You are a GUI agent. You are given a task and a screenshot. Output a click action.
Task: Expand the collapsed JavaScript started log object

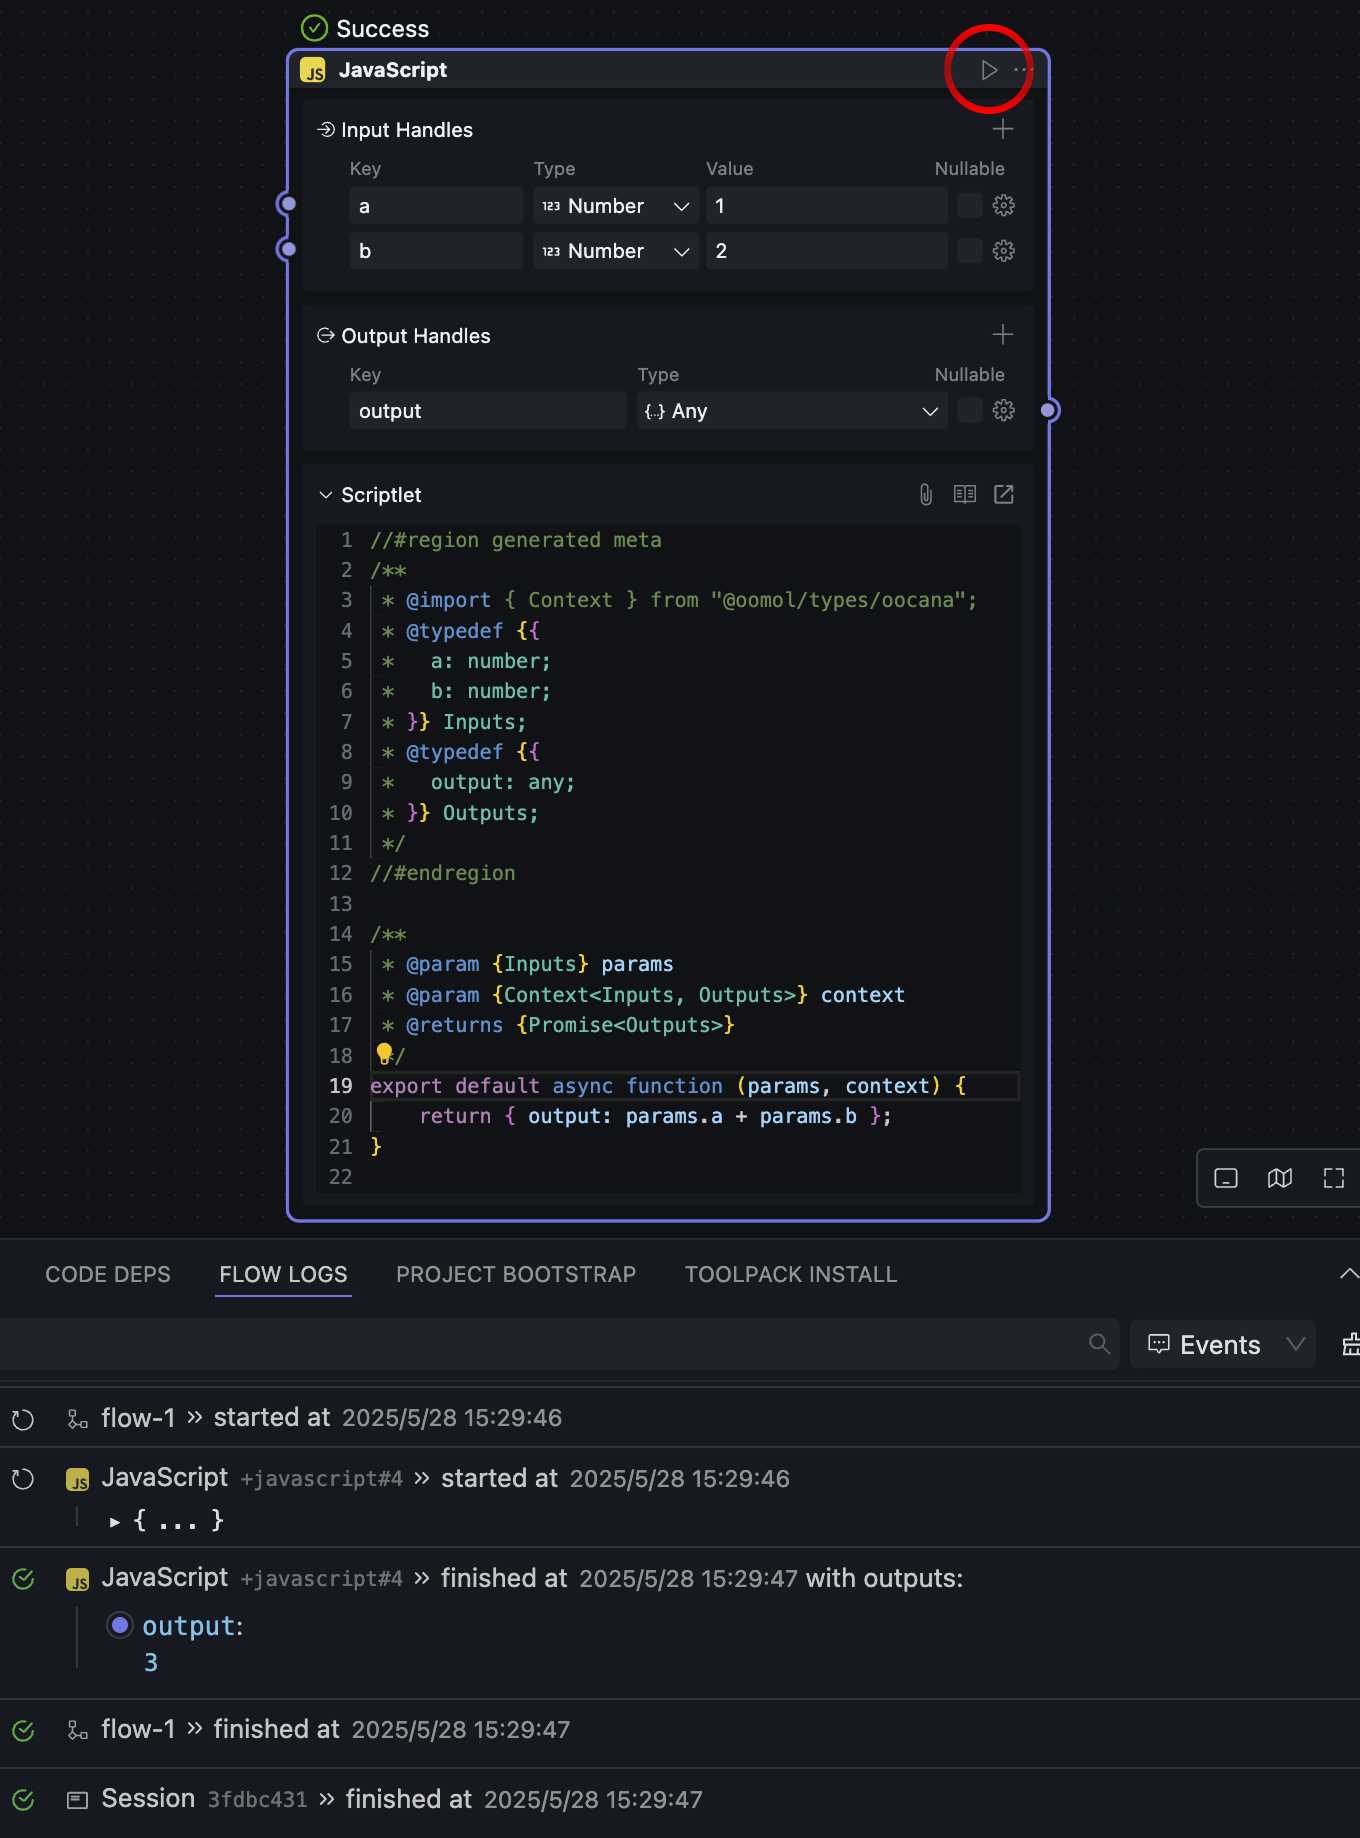[115, 1522]
